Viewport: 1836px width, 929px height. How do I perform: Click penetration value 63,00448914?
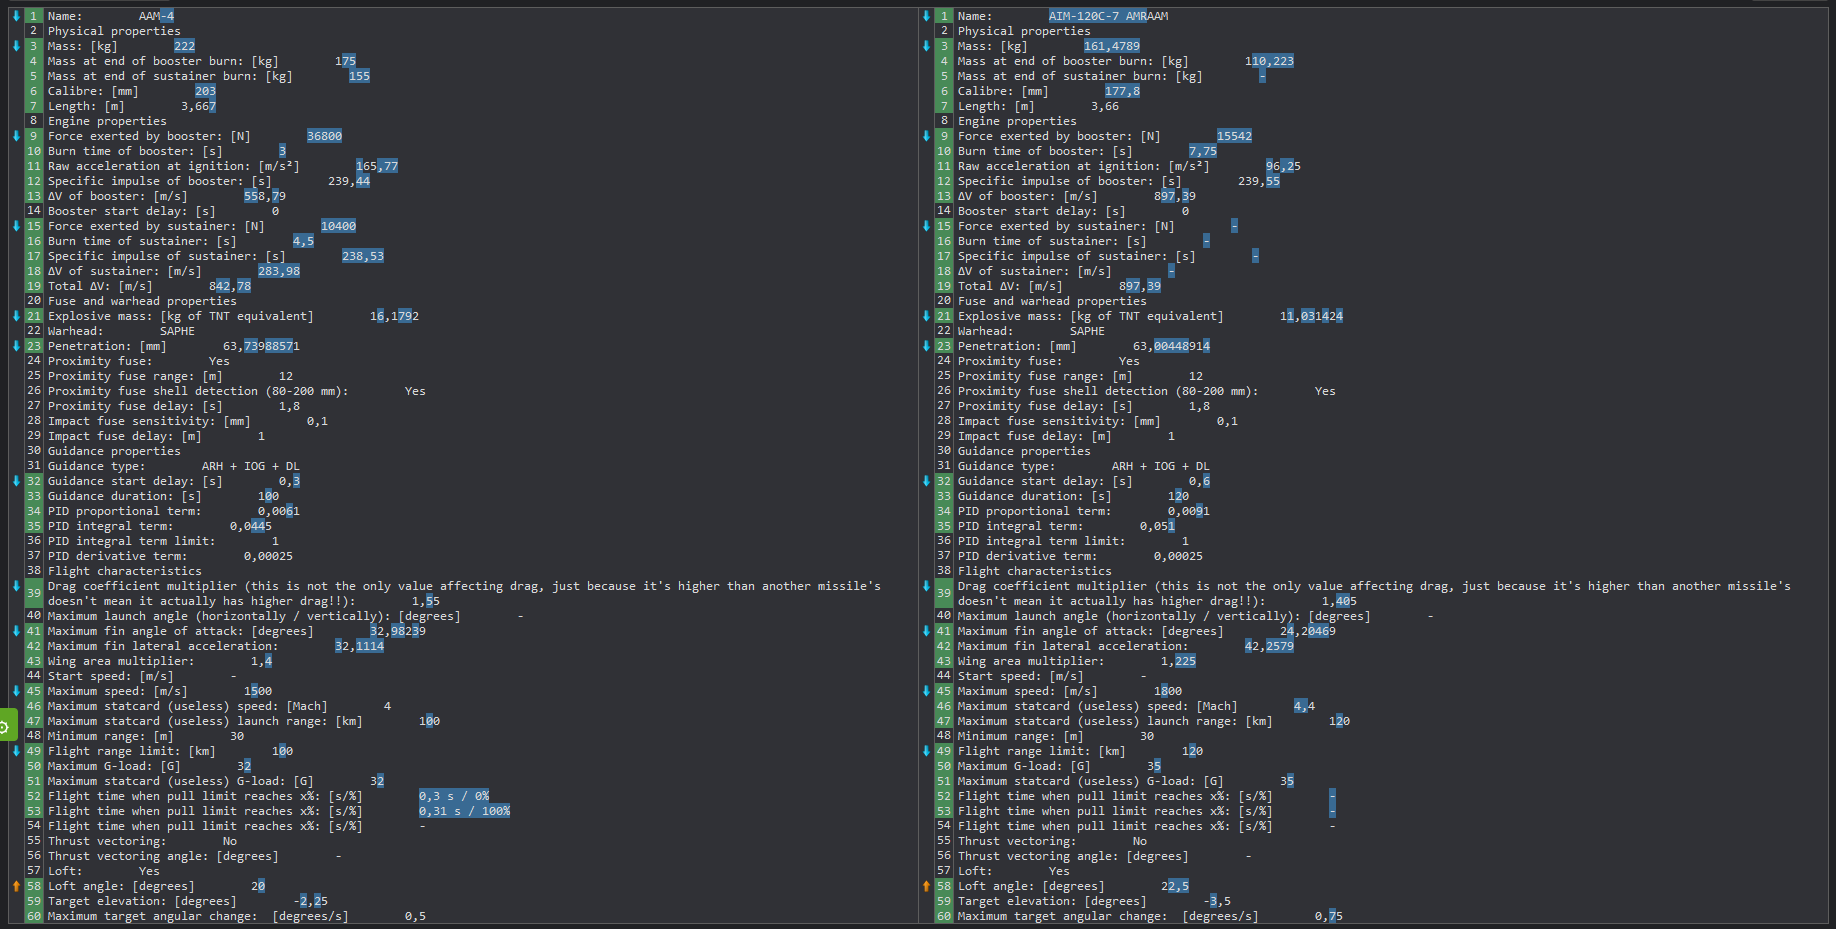[x=1171, y=346]
